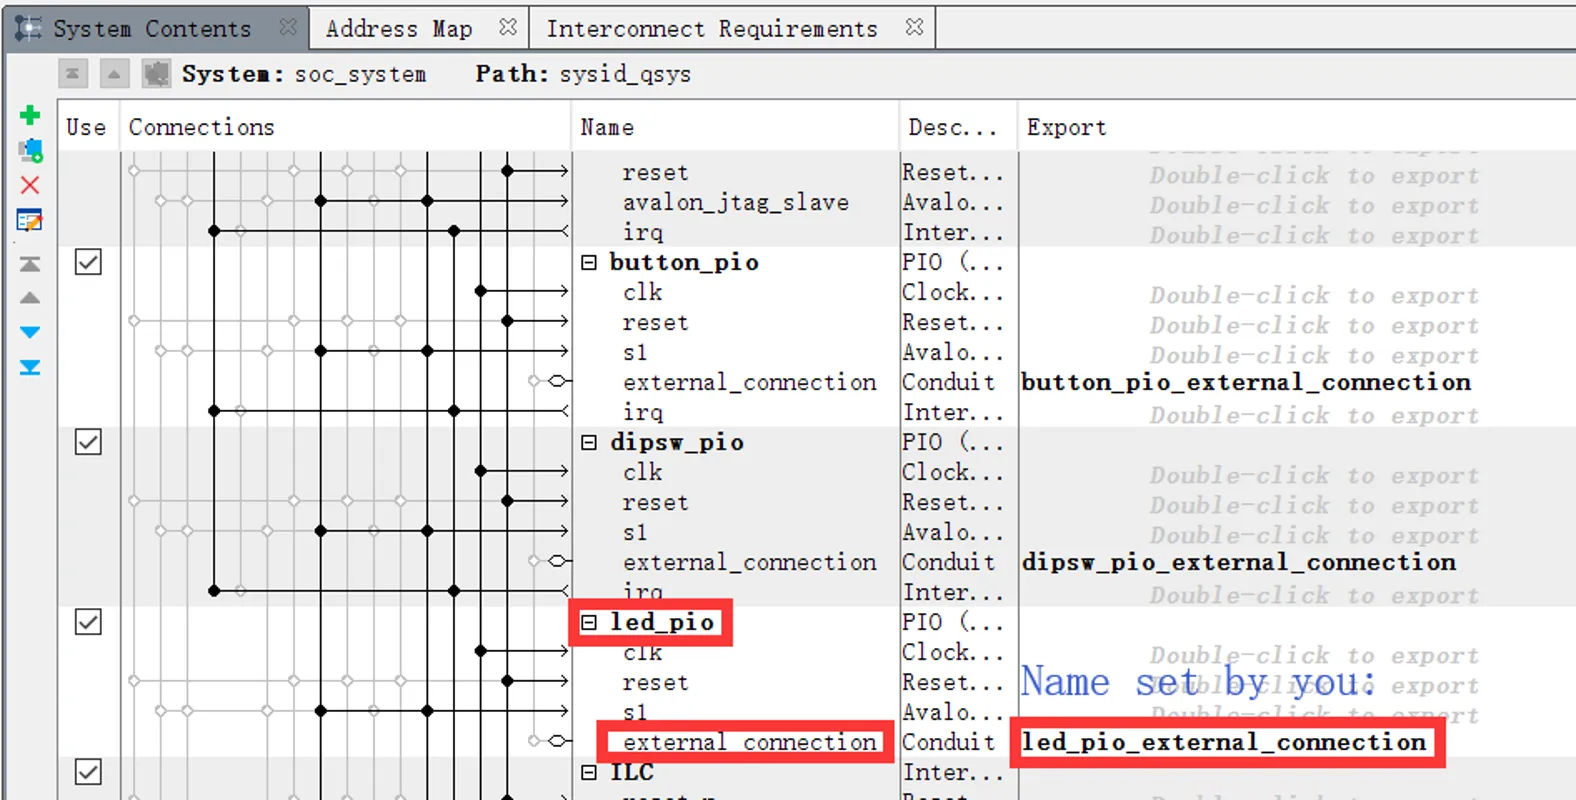The height and width of the screenshot is (800, 1576).
Task: Open the Interconnect Requirements tab
Action: coord(711,29)
